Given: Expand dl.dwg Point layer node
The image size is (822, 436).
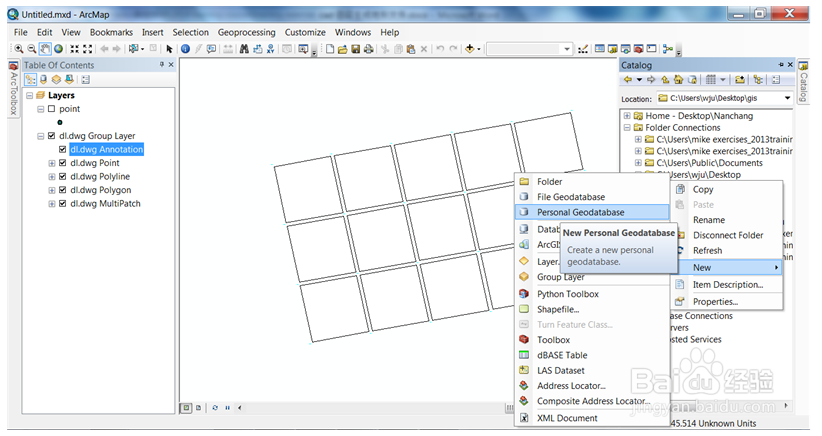Looking at the screenshot, I should [x=51, y=163].
